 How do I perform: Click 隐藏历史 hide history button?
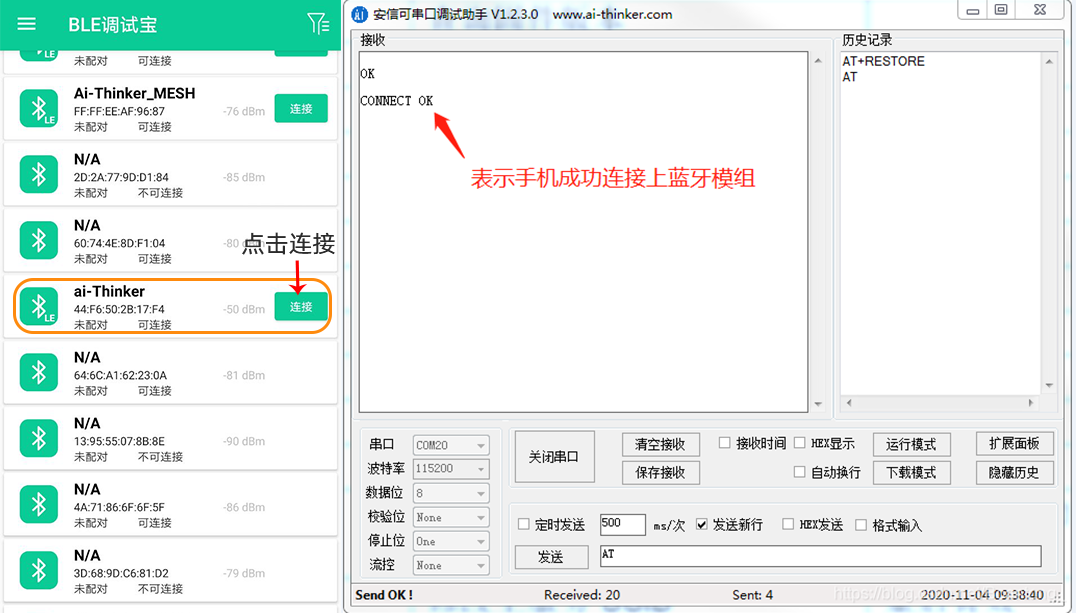click(1014, 473)
